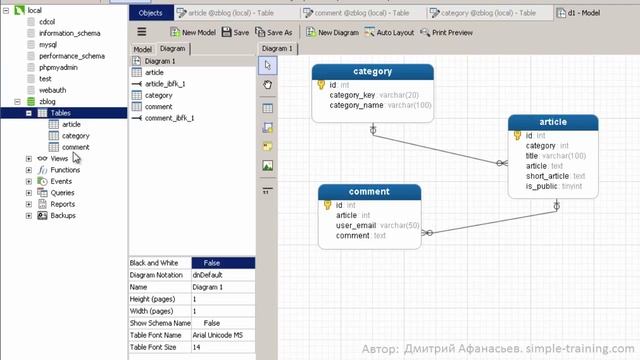Click Save As in the toolbar

273,32
